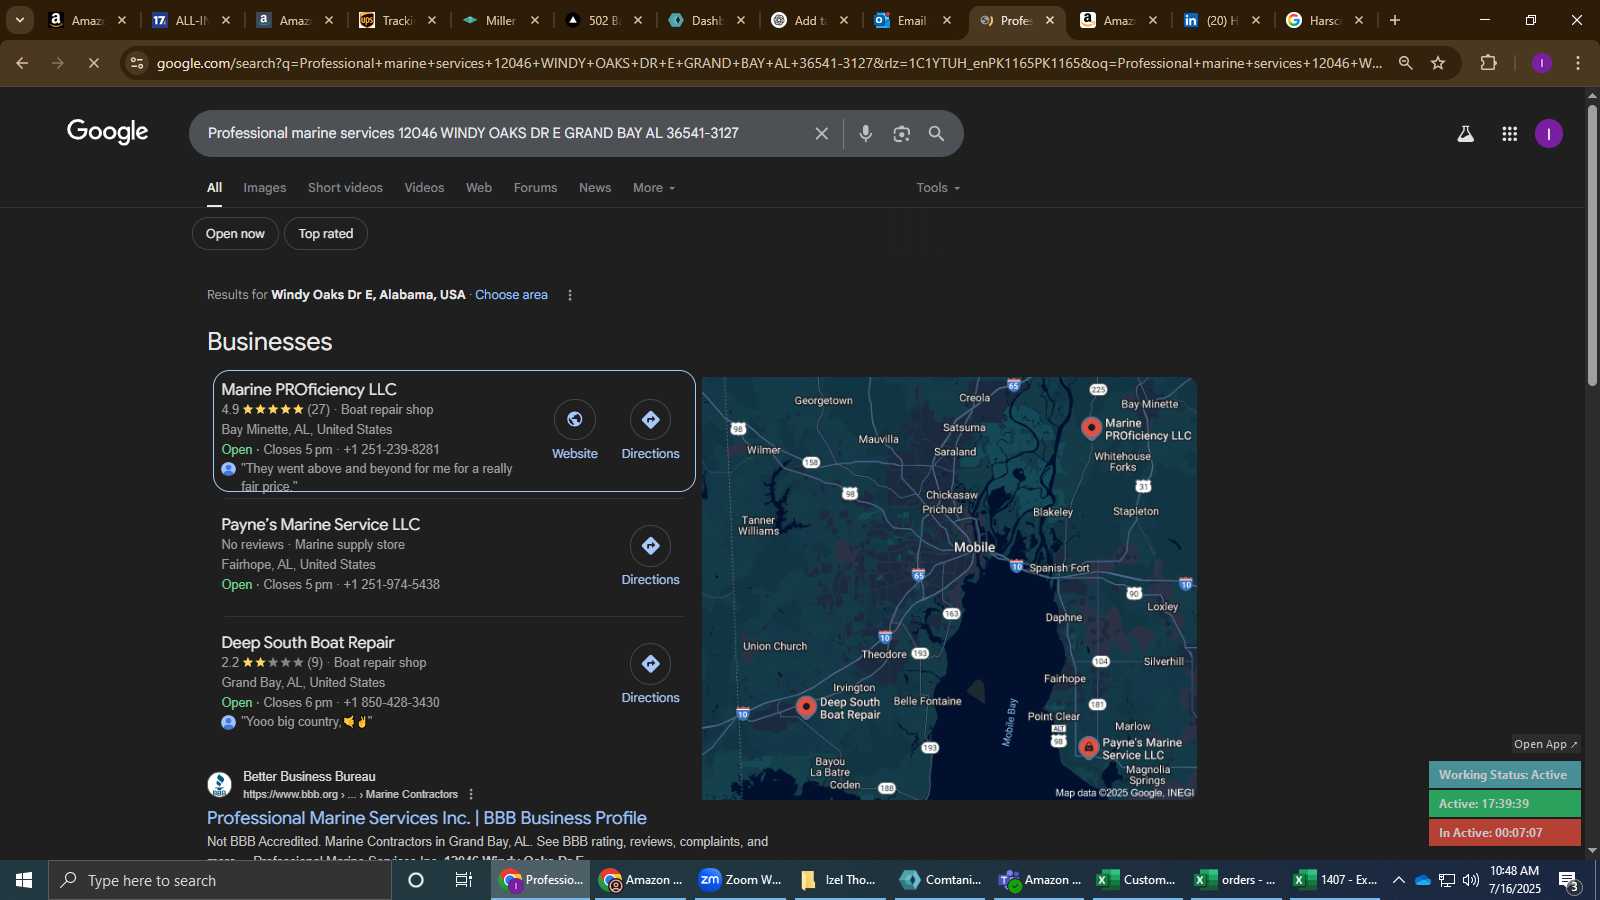Viewport: 1600px width, 900px height.
Task: Switch to Short videos results tab
Action: (x=345, y=188)
